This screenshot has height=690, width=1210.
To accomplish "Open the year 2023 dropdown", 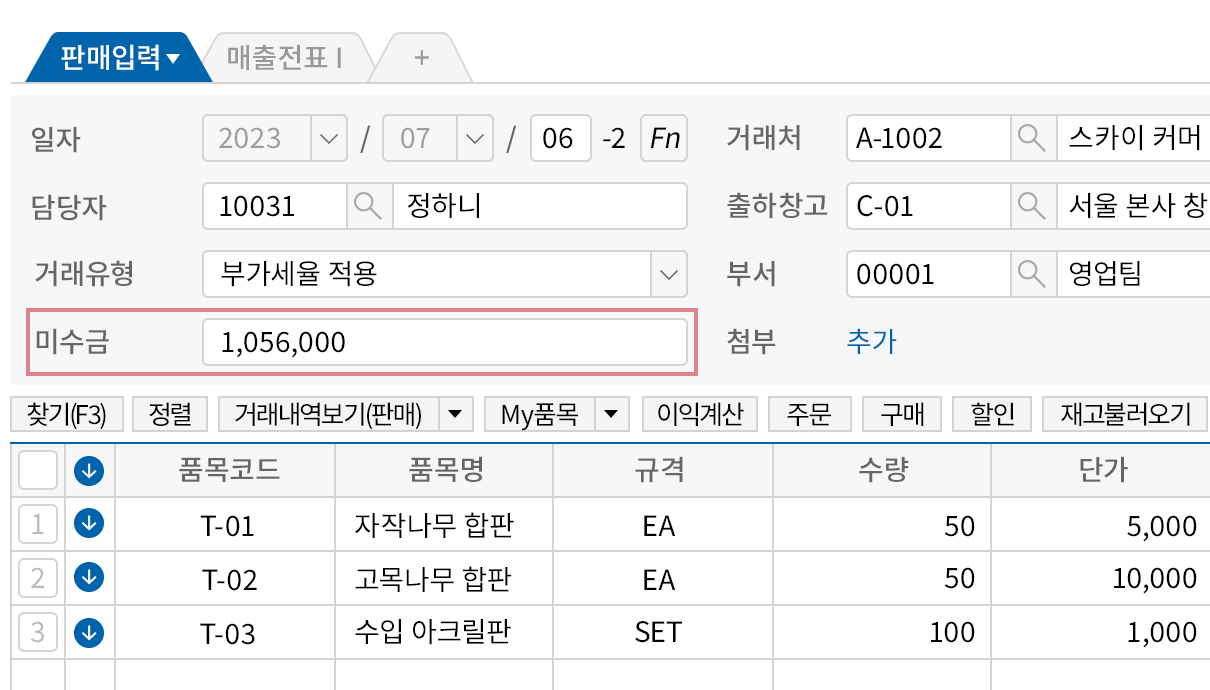I will (327, 138).
